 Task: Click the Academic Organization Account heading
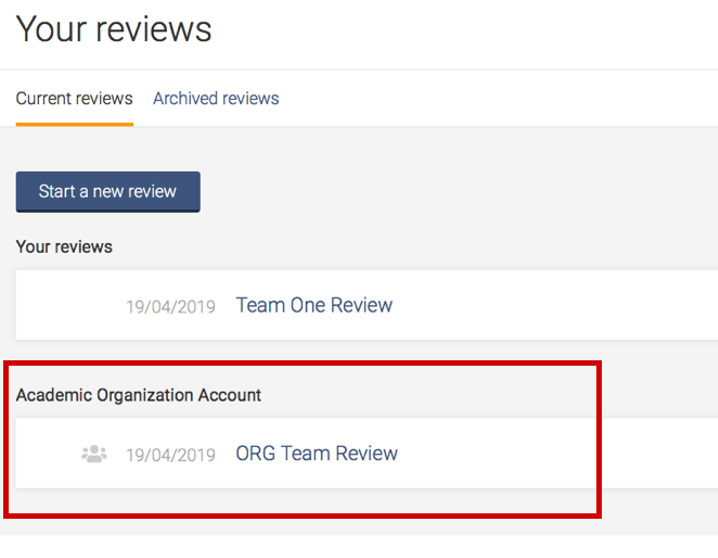[x=138, y=395]
